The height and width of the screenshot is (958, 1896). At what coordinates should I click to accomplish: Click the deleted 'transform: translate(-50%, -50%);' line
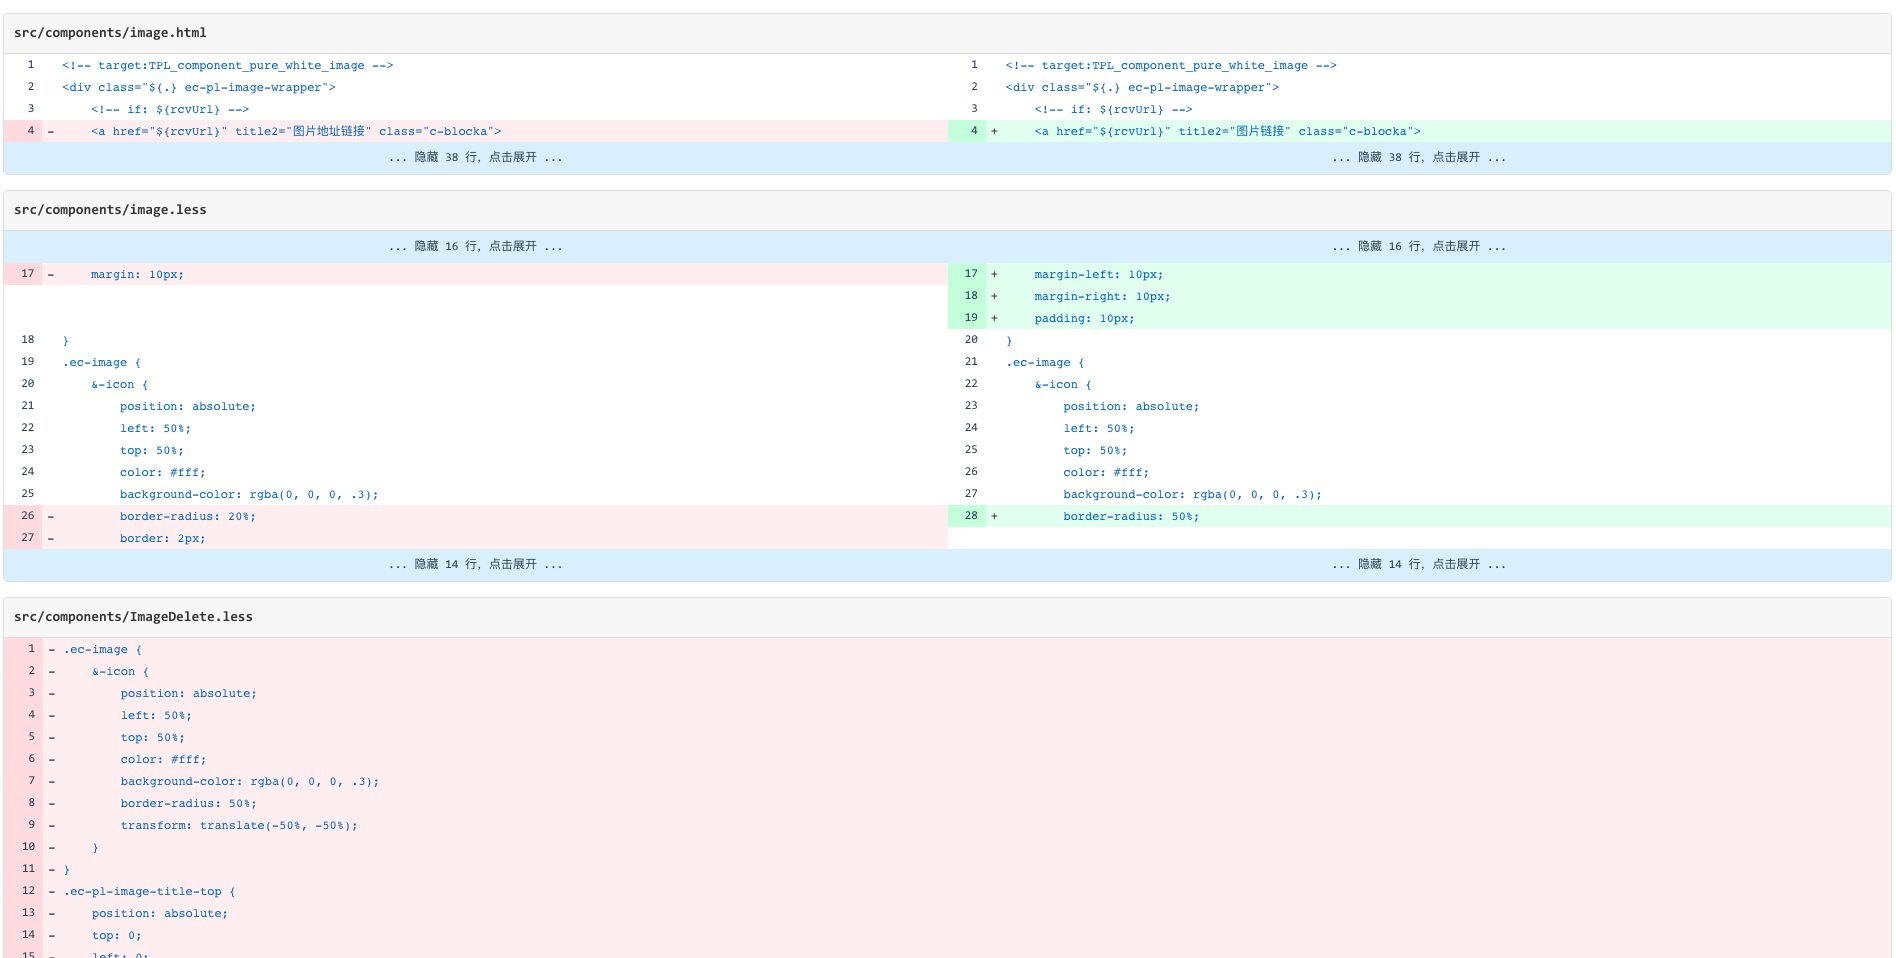point(239,824)
